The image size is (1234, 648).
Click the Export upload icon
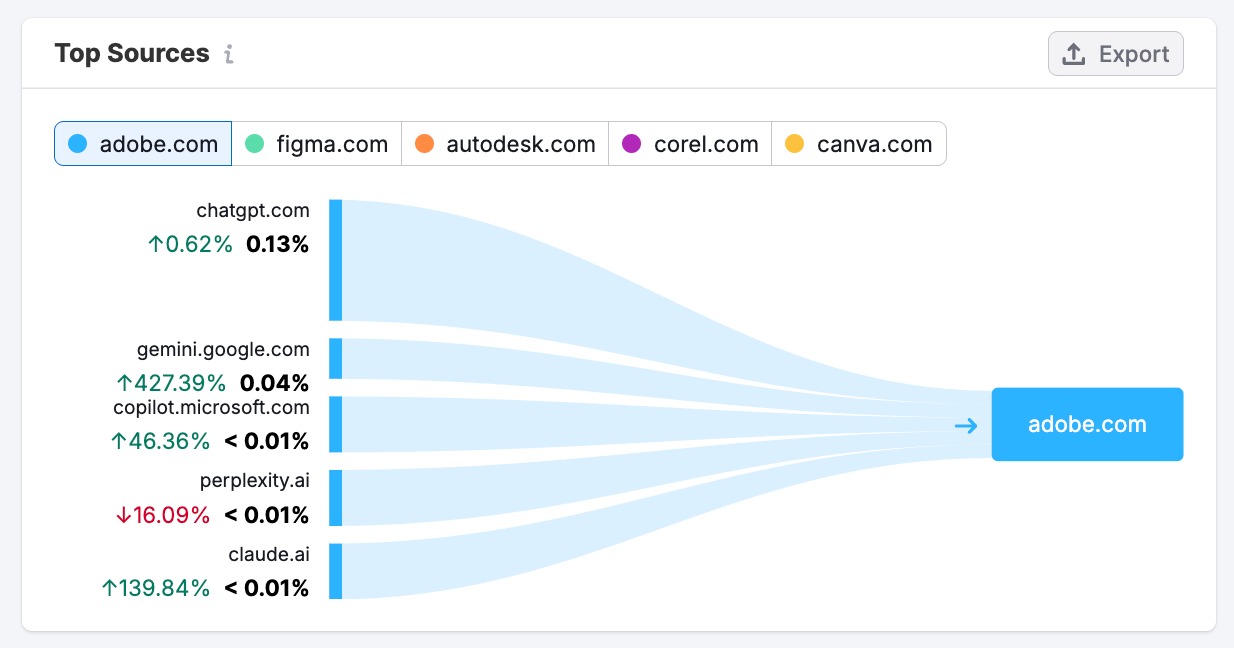point(1075,53)
